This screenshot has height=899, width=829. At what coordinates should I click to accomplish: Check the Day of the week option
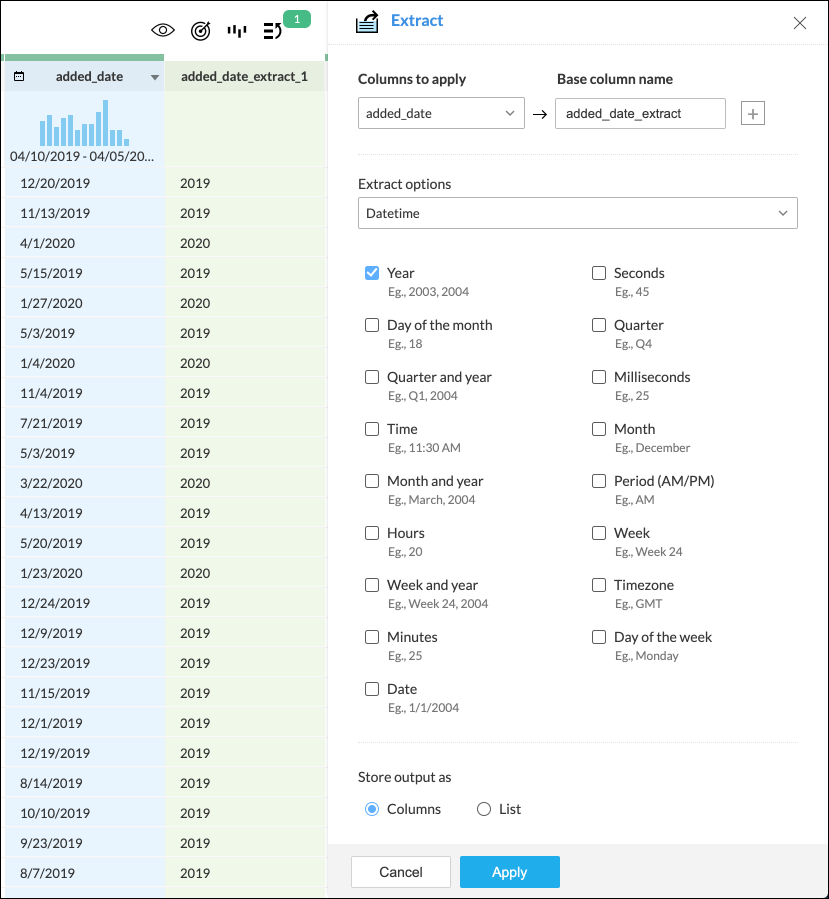(x=599, y=637)
